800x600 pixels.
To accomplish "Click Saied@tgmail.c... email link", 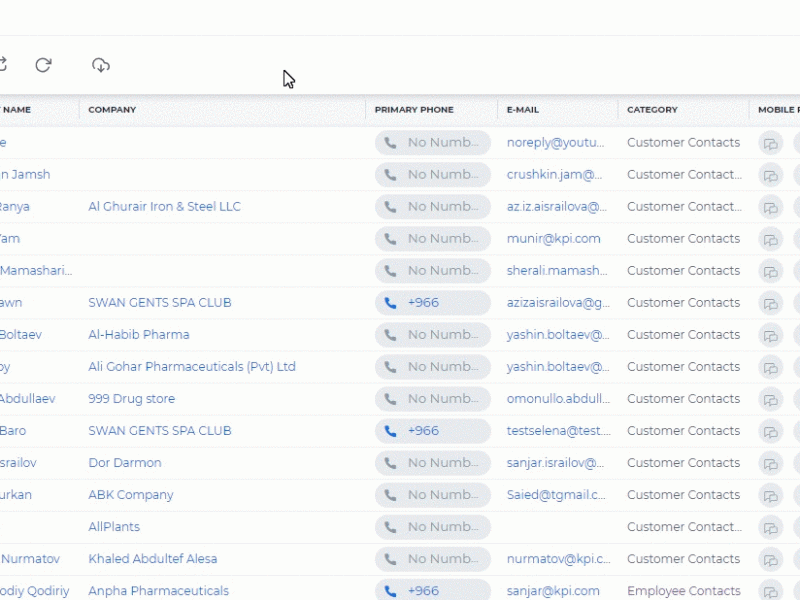I will click(x=556, y=495).
